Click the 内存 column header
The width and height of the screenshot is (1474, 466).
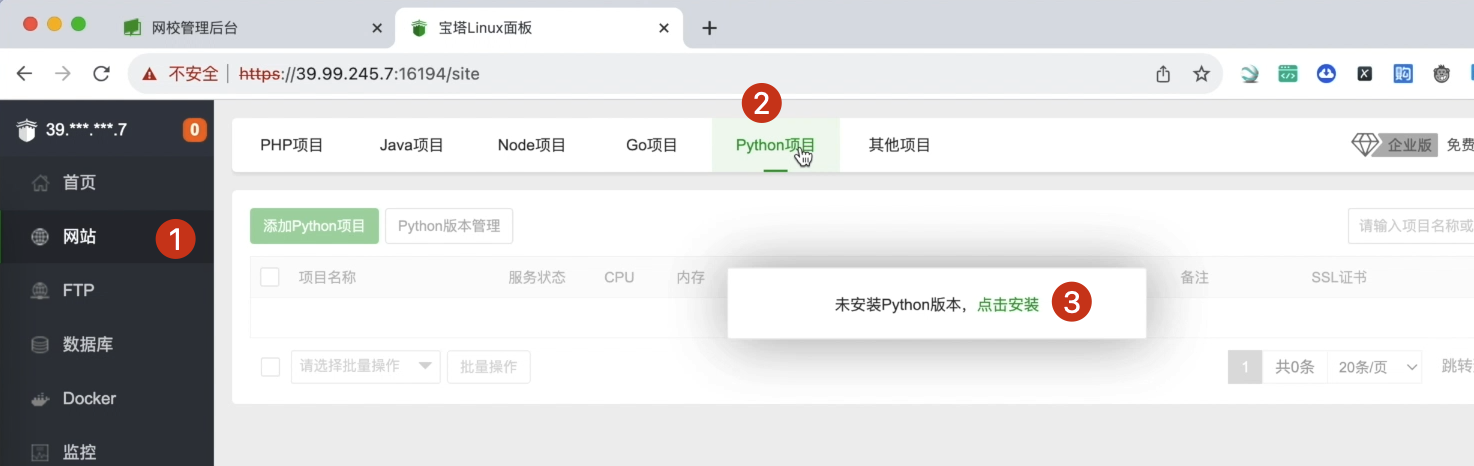[x=691, y=277]
